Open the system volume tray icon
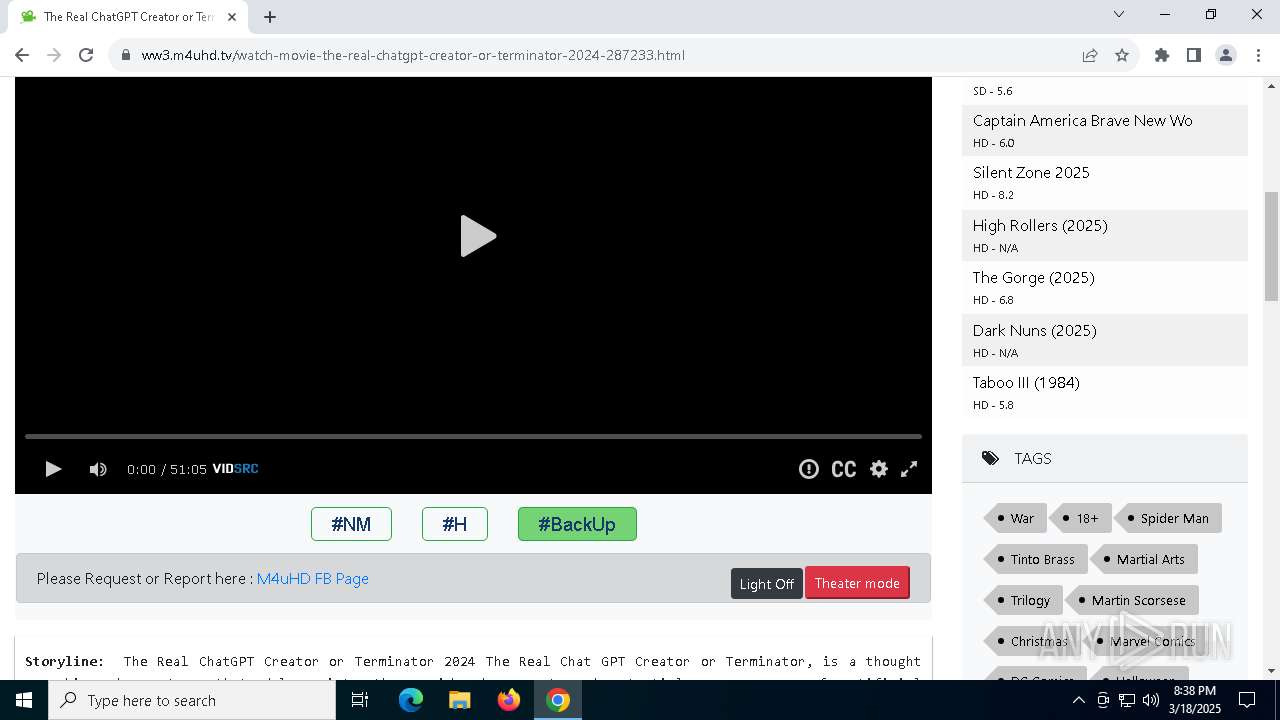Screen dimensions: 1280x720 (1151, 700)
